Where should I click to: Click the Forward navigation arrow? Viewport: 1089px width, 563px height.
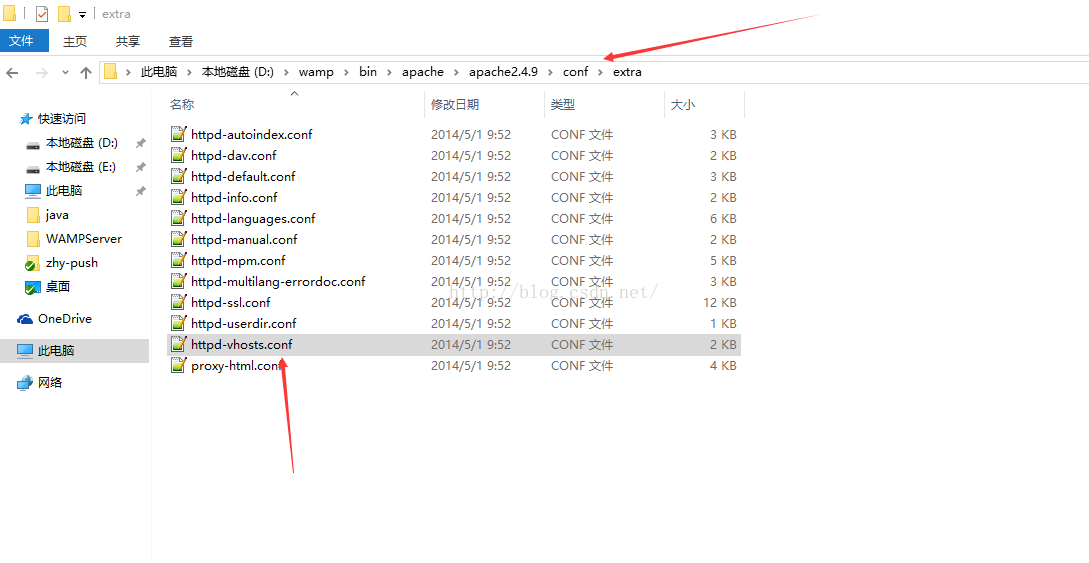pos(41,72)
